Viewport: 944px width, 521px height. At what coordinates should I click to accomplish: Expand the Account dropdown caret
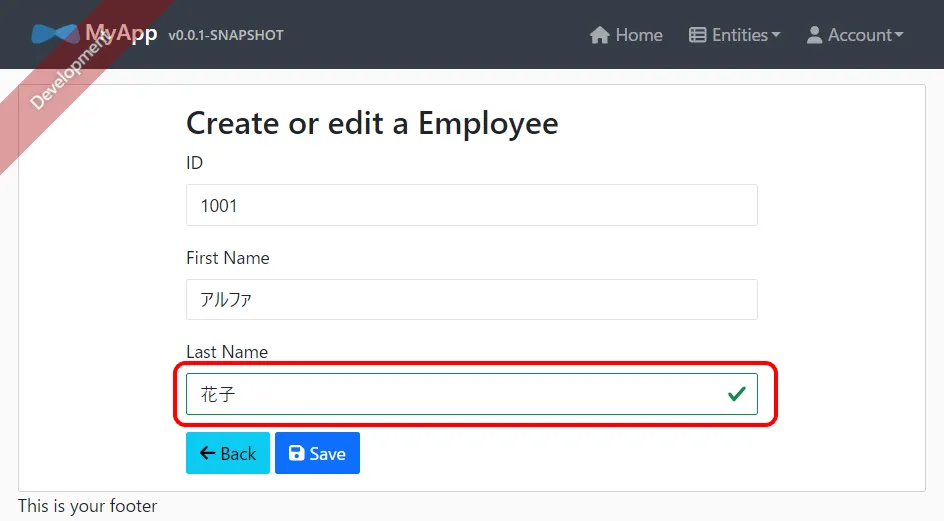(x=899, y=35)
